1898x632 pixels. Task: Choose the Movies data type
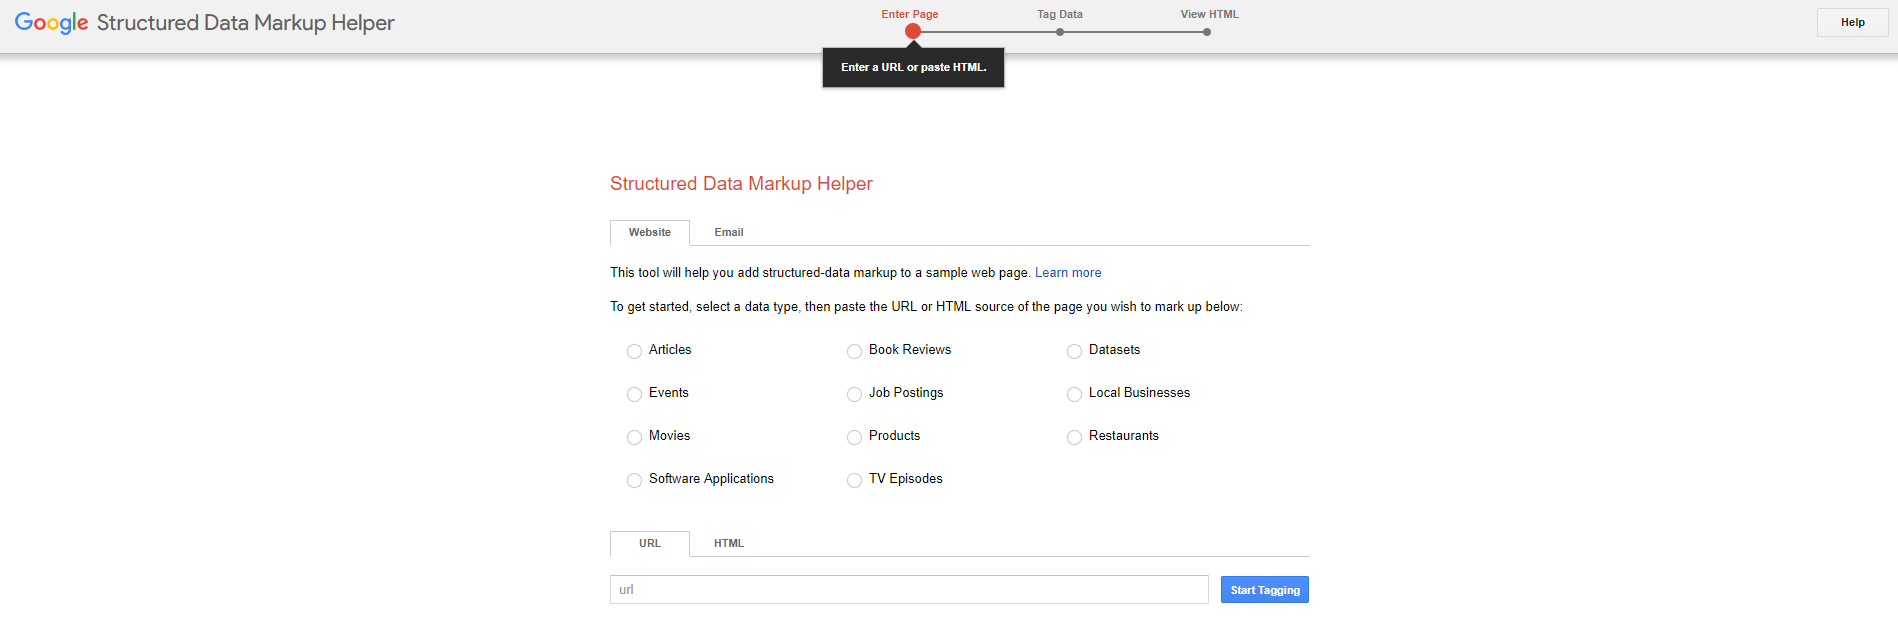point(634,437)
